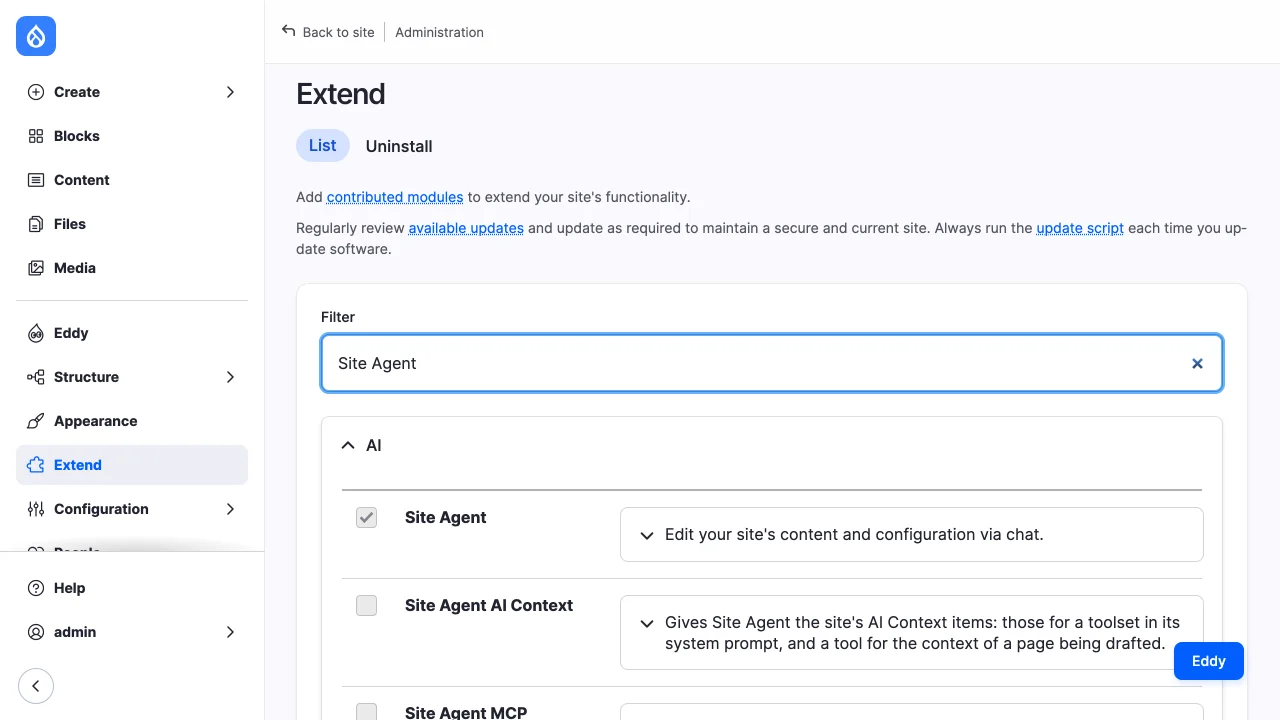Image resolution: width=1280 pixels, height=720 pixels.
Task: Collapse the AI module group
Action: (x=348, y=446)
